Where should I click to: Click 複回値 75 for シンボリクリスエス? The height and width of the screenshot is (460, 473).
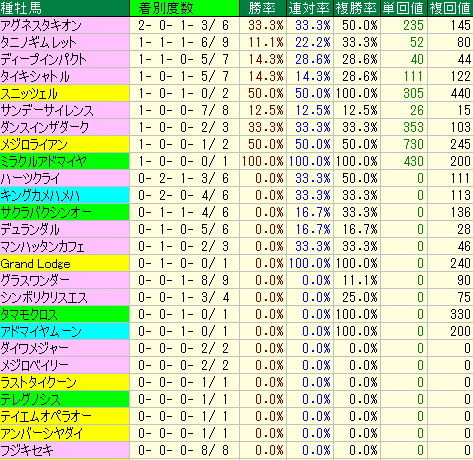[x=464, y=297]
